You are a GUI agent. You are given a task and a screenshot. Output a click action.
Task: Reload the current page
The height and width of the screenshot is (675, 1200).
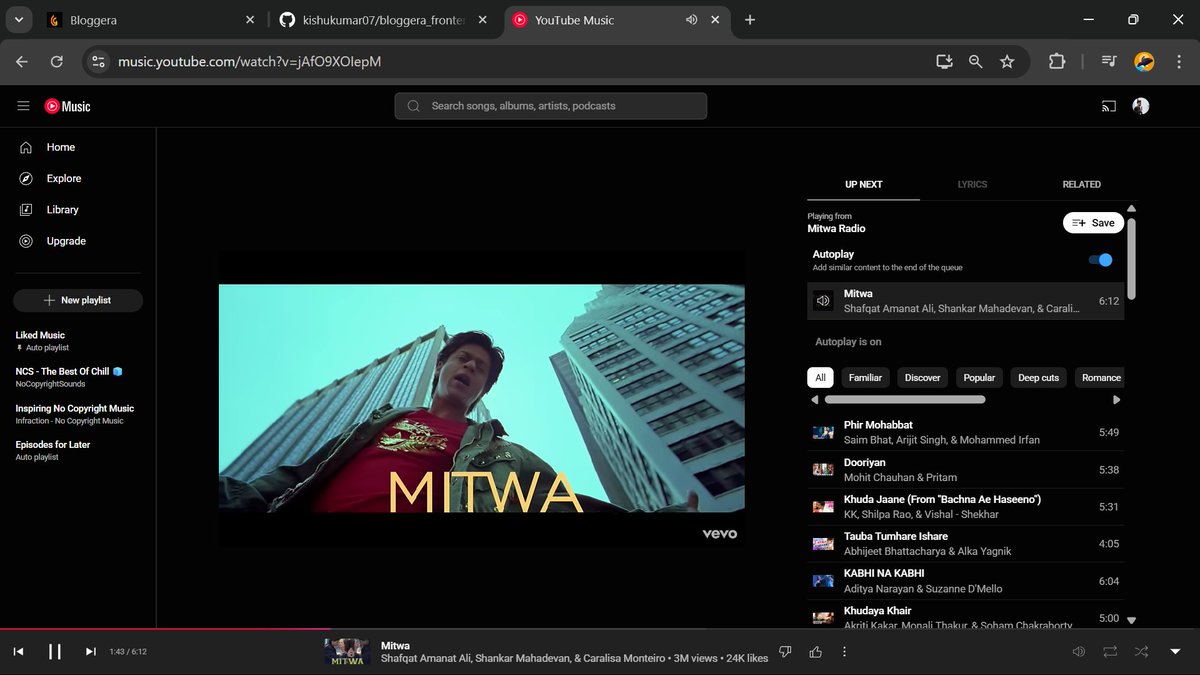click(x=57, y=62)
